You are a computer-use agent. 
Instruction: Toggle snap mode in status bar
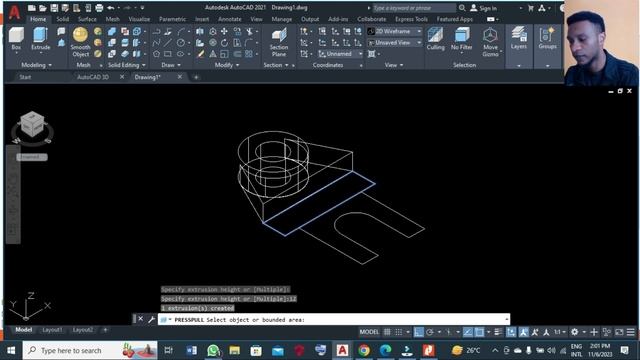(x=399, y=332)
